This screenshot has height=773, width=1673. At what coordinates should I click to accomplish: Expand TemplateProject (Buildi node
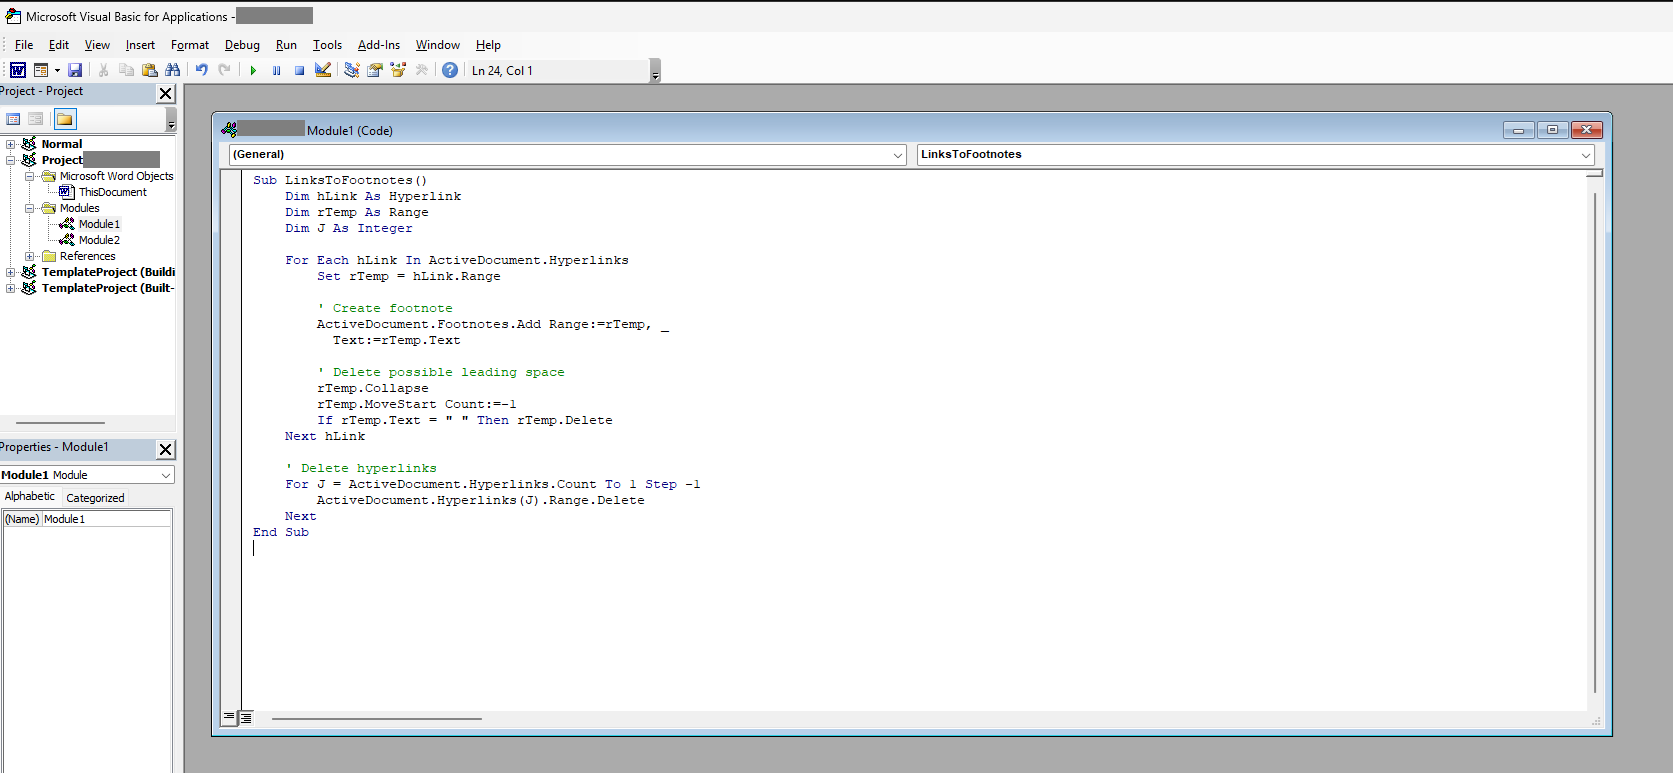(11, 272)
